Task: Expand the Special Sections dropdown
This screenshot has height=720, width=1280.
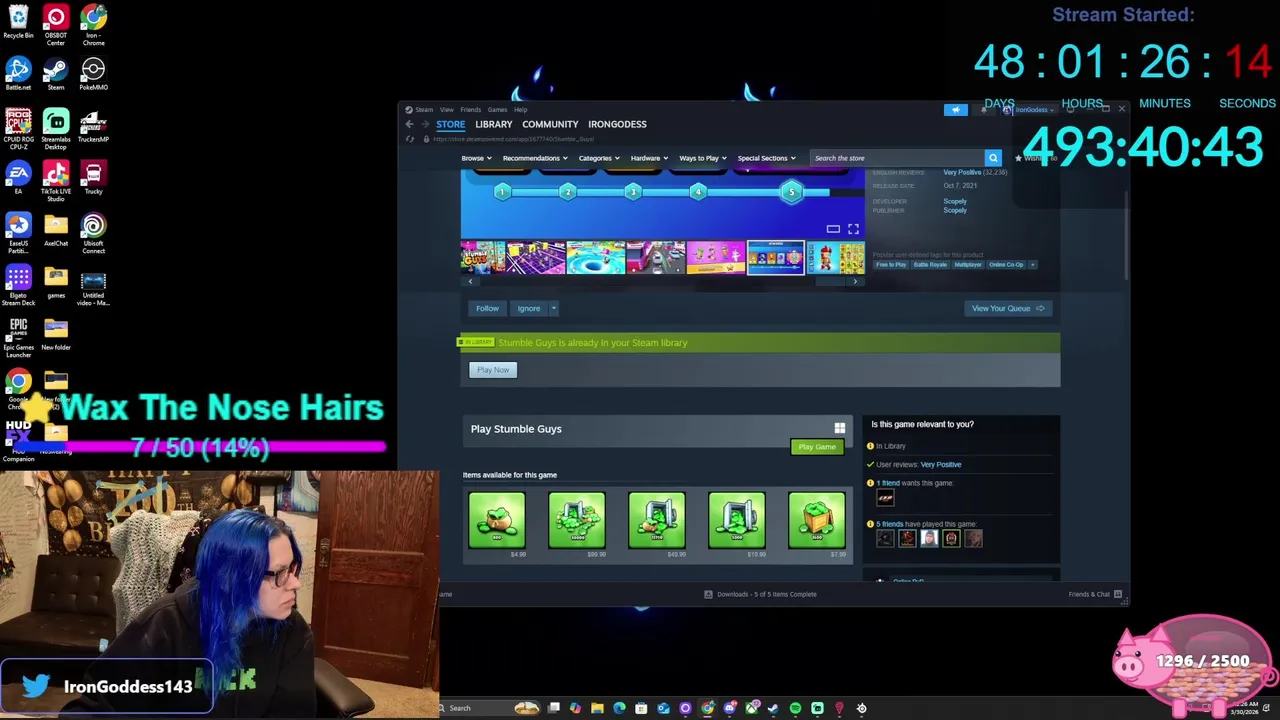Action: click(x=766, y=158)
